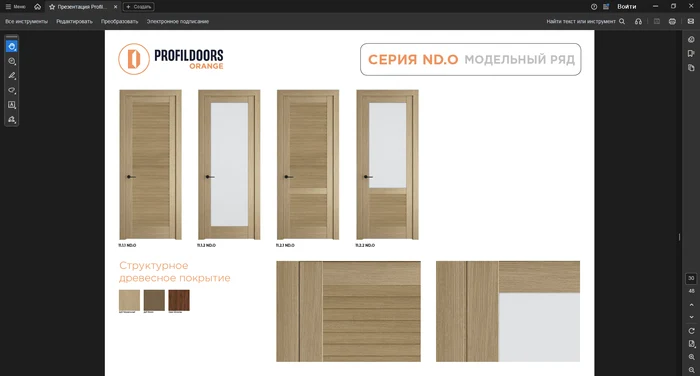Click the email share envelope icon
Viewport: 700px width, 376px height.
691,21
